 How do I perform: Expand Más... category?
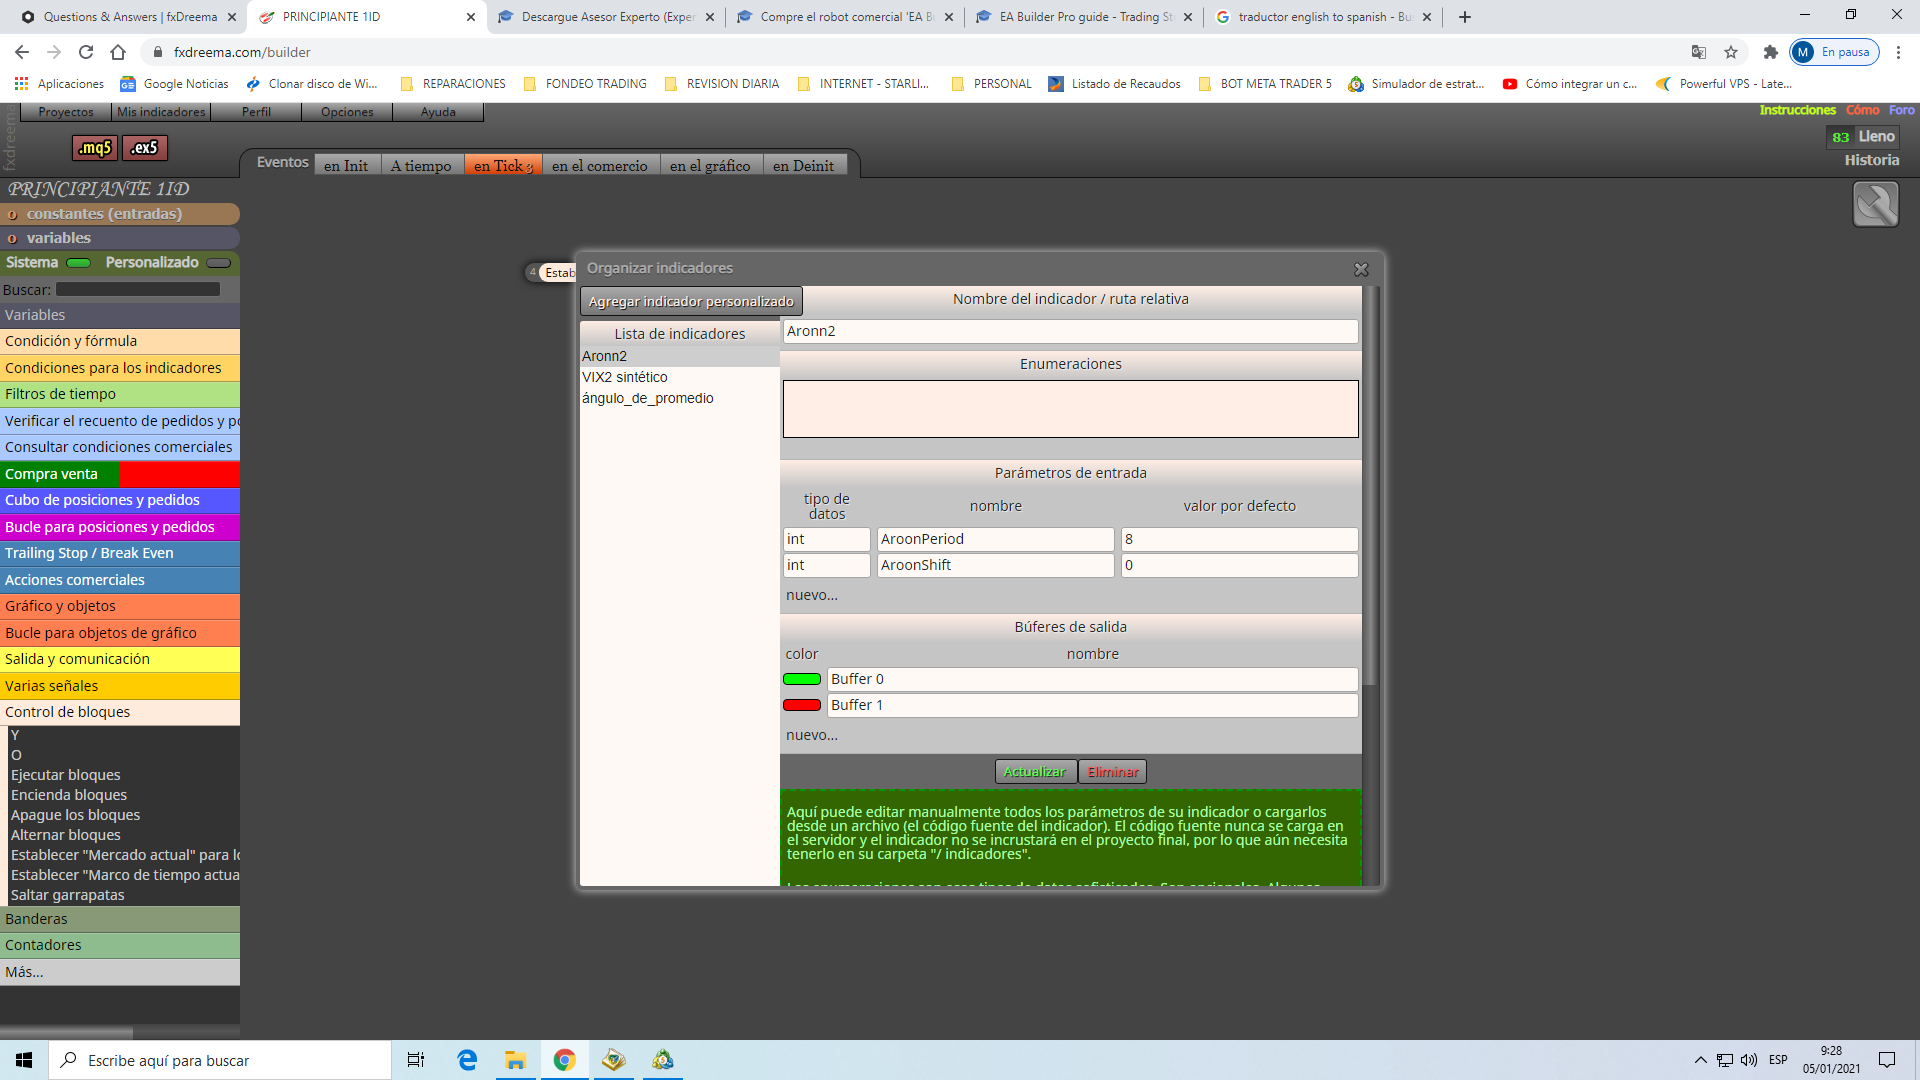click(x=120, y=972)
